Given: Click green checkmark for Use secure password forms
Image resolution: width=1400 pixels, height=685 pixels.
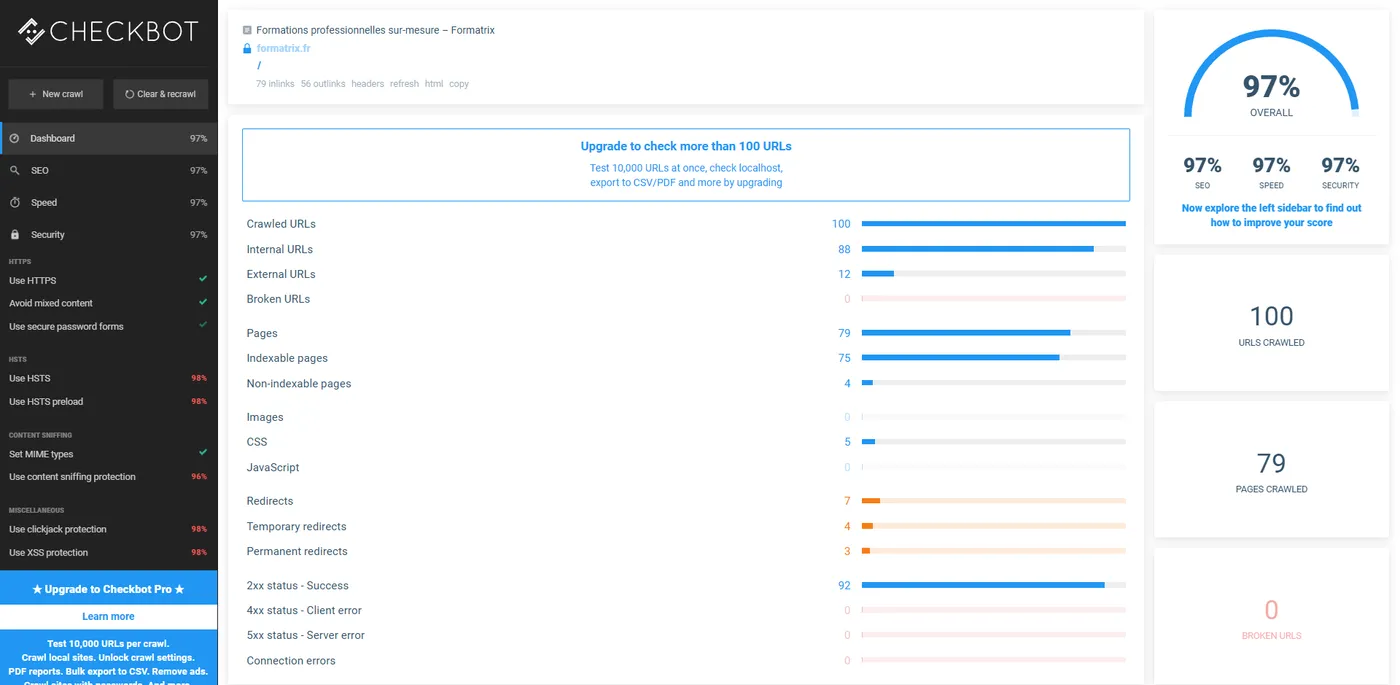Looking at the screenshot, I should [203, 326].
